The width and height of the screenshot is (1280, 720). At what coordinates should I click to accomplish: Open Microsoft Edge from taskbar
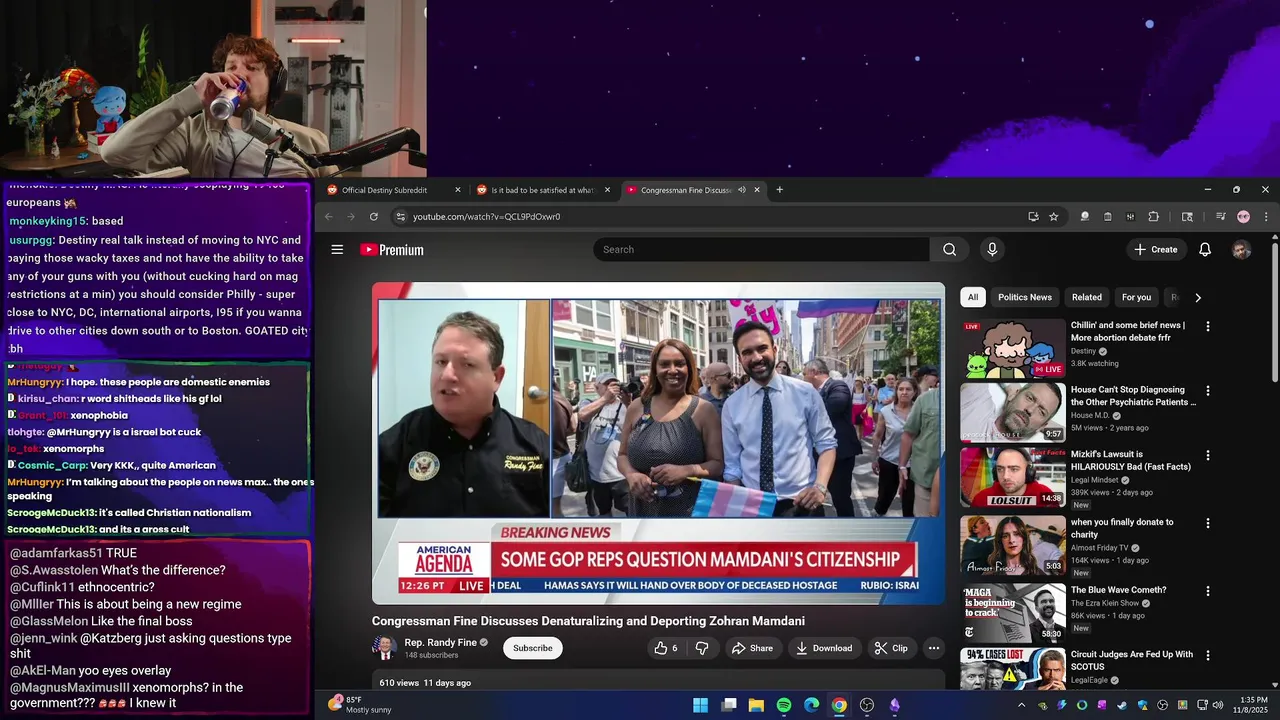812,705
